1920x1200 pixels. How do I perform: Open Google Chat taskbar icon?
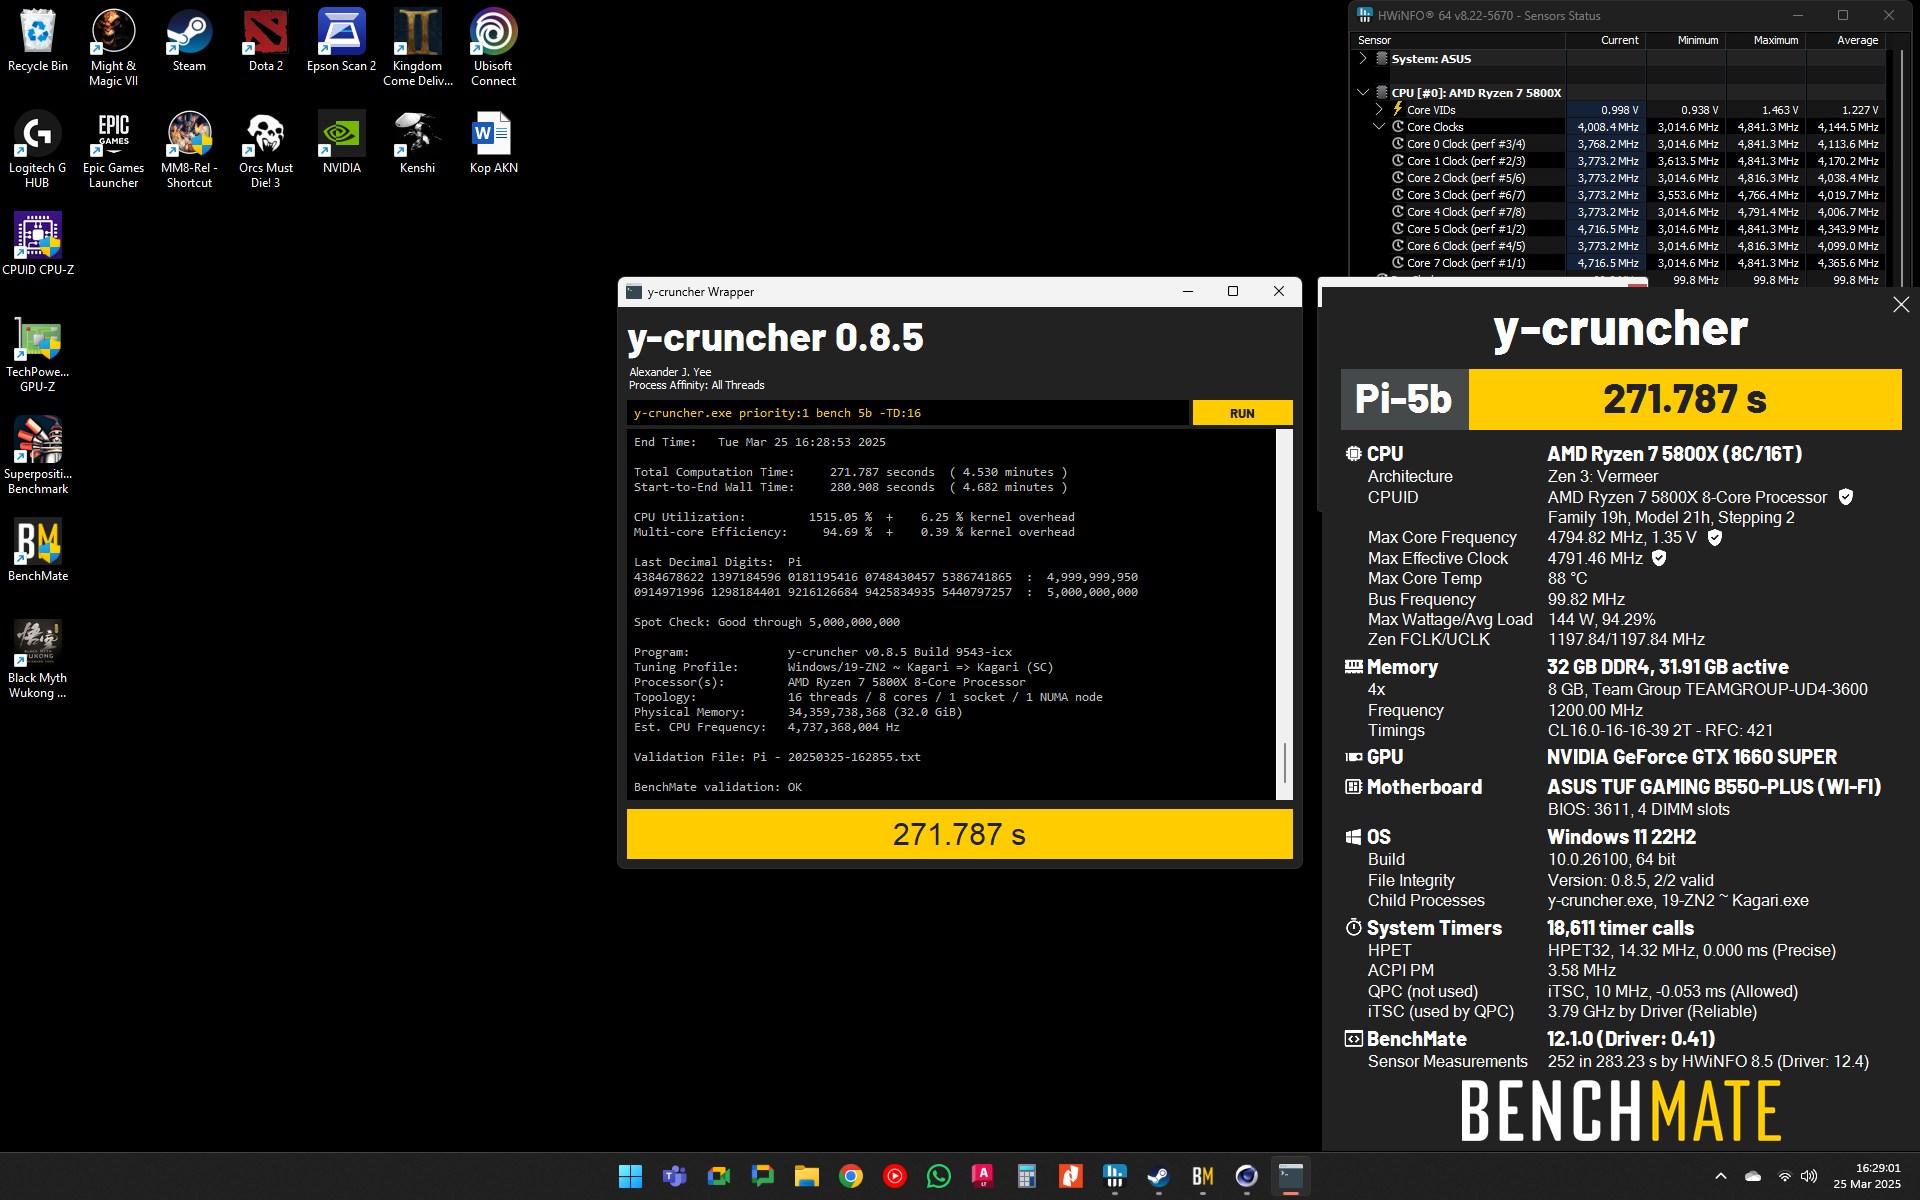pos(763,1176)
